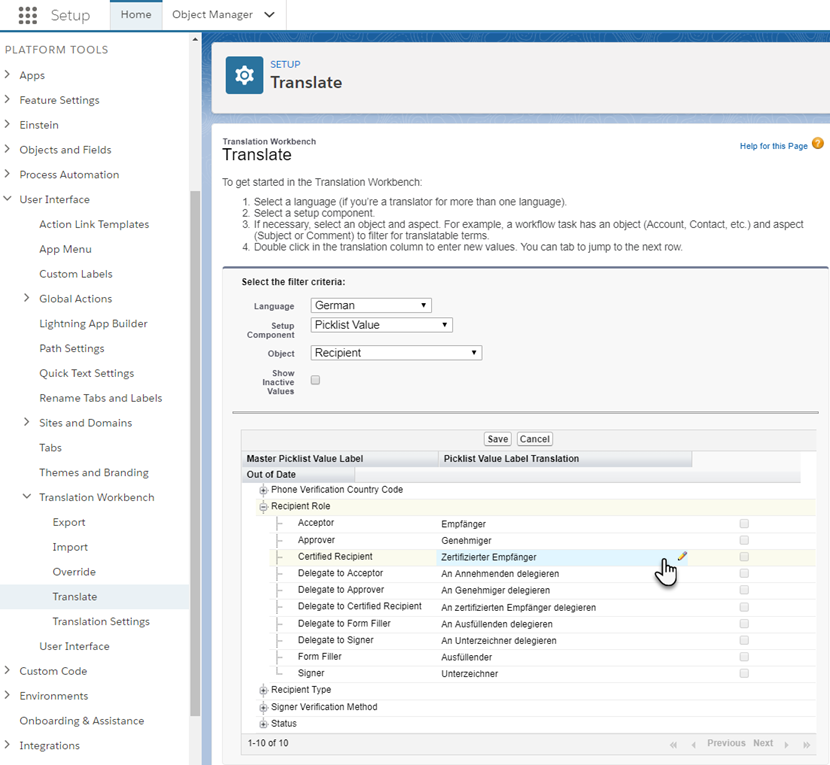This screenshot has width=830, height=765.
Task: Check the Out of Date box for Acceptor
Action: coord(743,522)
